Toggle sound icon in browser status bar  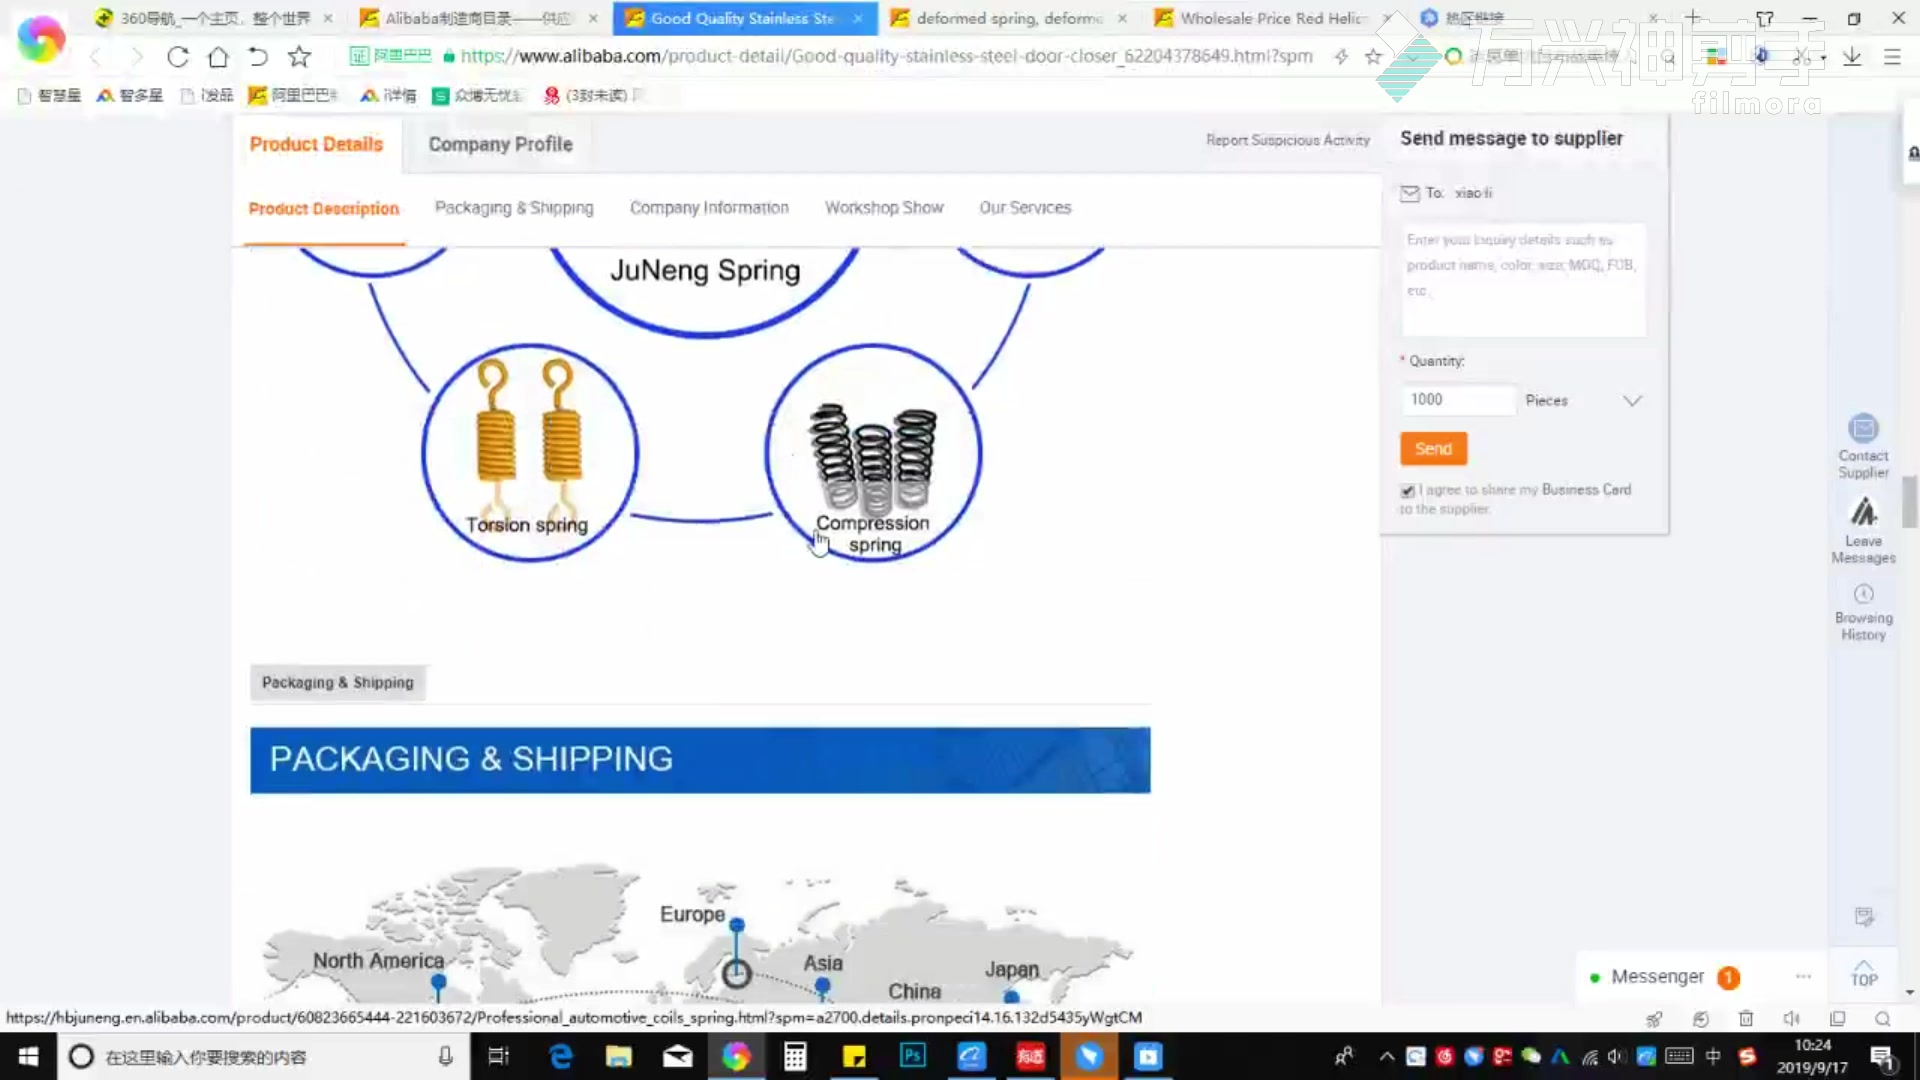(x=1791, y=1018)
